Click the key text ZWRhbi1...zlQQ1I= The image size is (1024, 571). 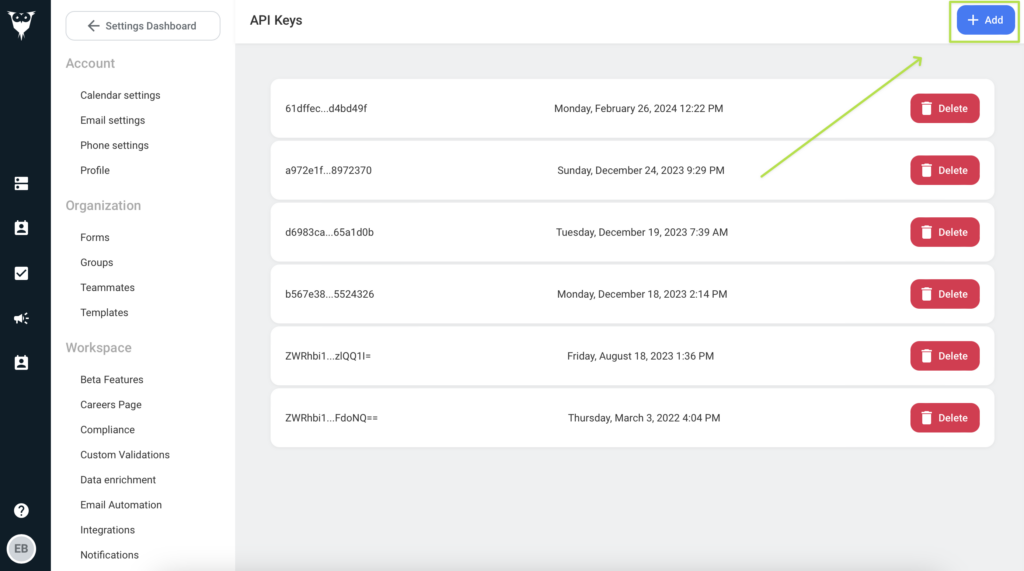[x=328, y=356]
